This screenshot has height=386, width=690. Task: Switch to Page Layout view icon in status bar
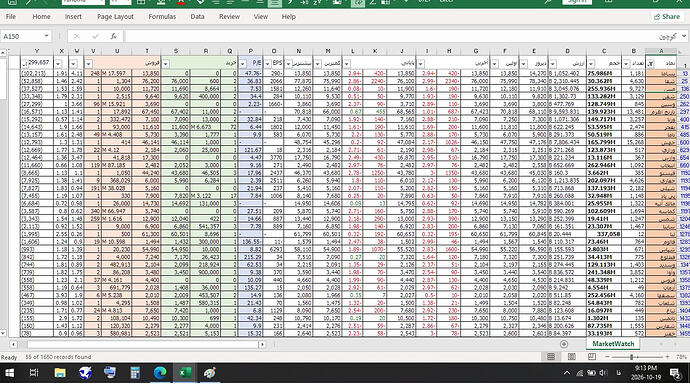[x=572, y=357]
